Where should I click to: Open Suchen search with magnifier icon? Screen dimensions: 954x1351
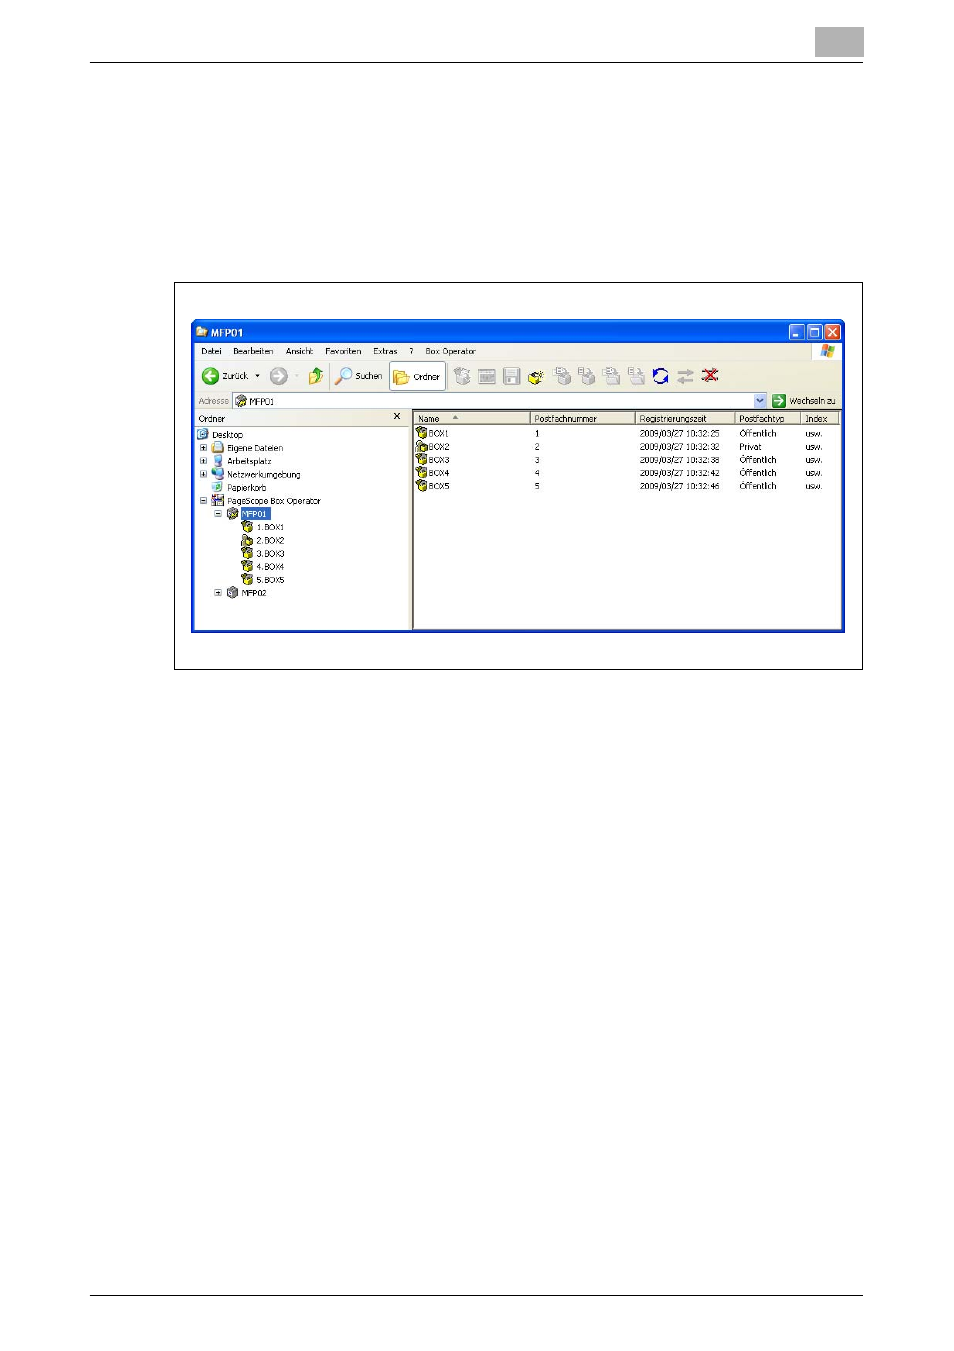[x=358, y=376]
